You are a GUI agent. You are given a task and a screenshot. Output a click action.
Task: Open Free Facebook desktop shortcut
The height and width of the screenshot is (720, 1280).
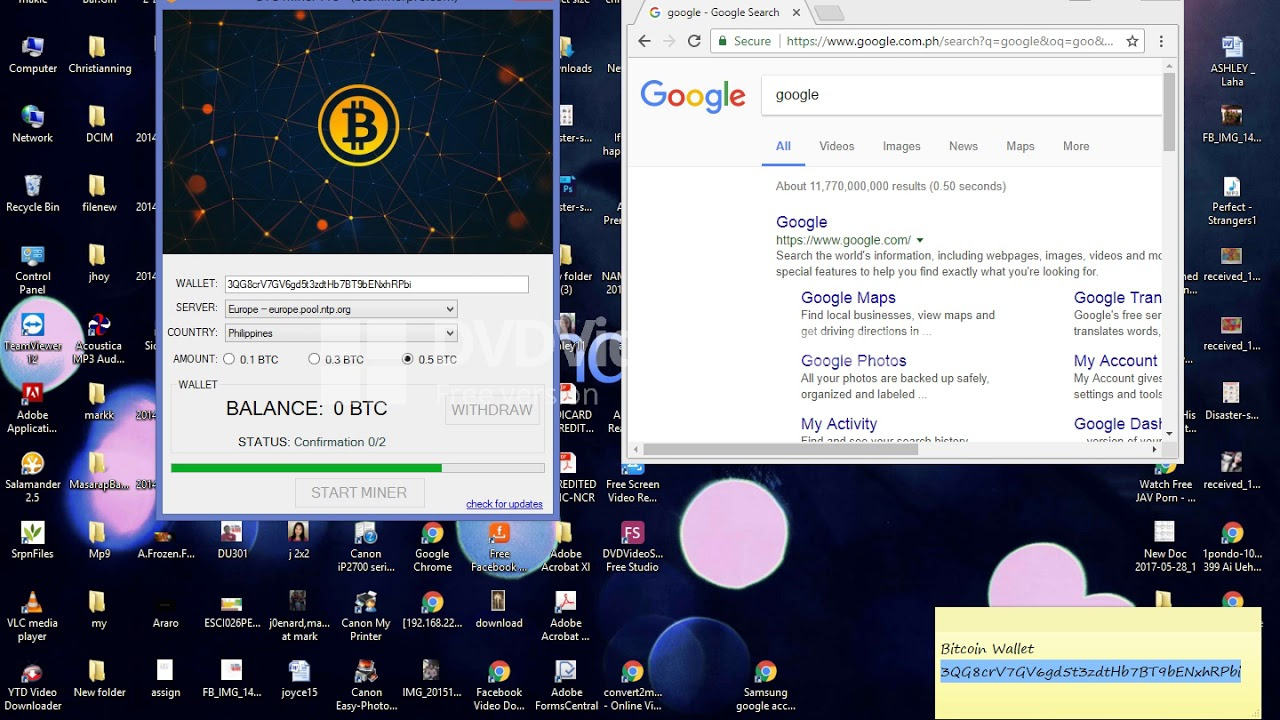499,546
